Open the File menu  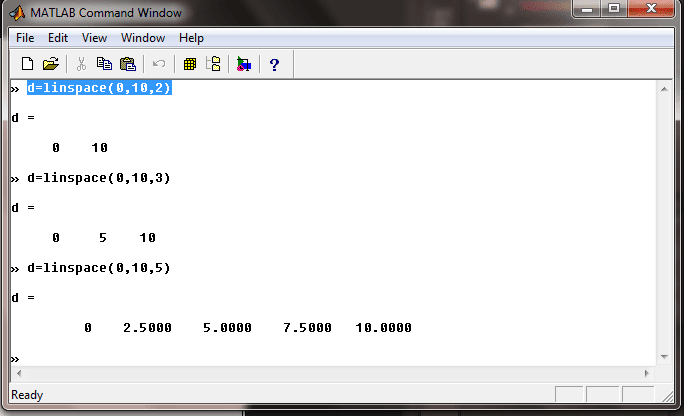(25, 38)
